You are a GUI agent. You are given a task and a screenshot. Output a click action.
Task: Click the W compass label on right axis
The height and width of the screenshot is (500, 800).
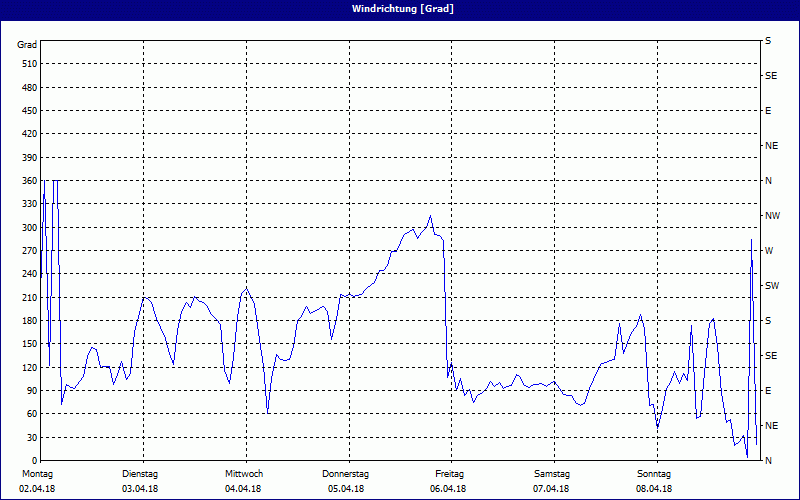click(x=769, y=250)
